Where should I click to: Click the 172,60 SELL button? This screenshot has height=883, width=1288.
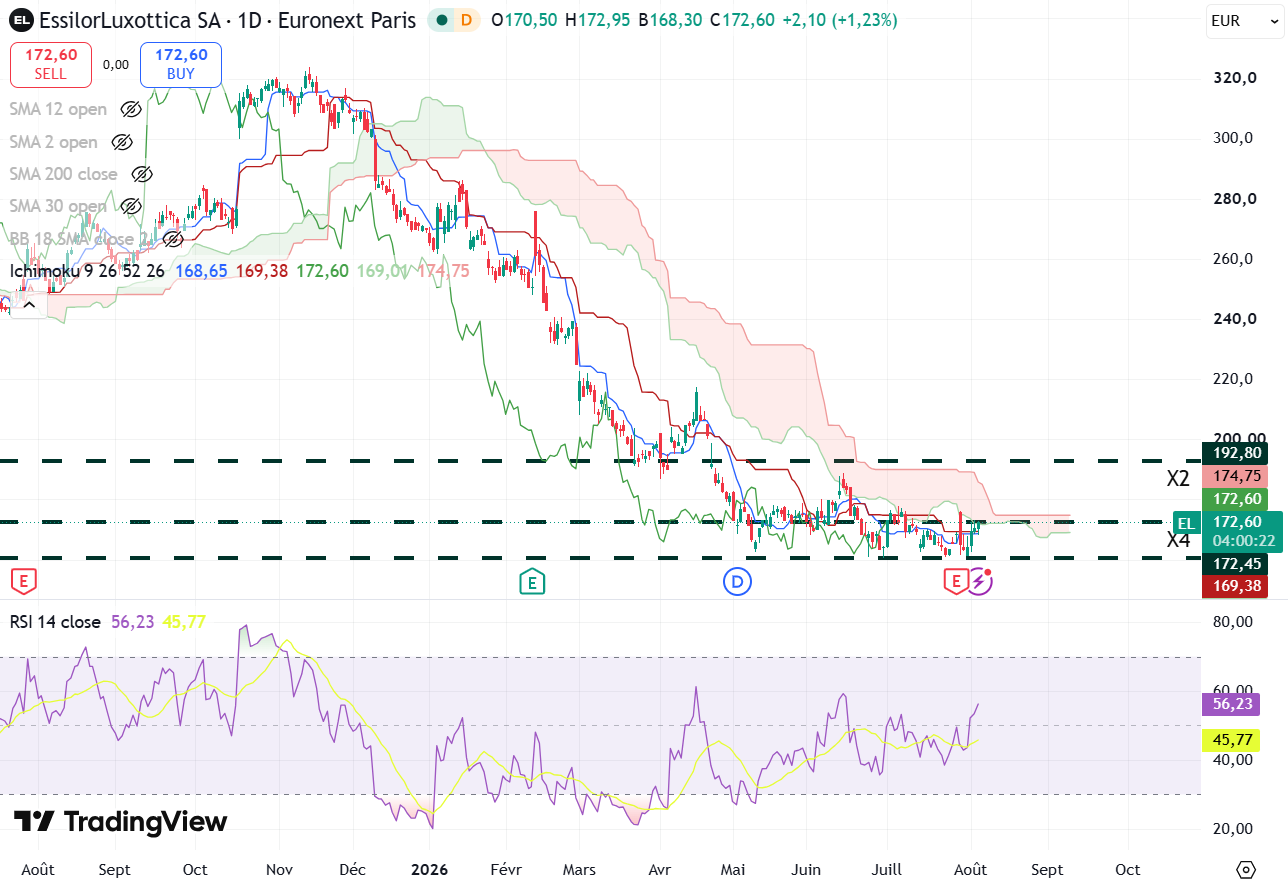(x=51, y=65)
